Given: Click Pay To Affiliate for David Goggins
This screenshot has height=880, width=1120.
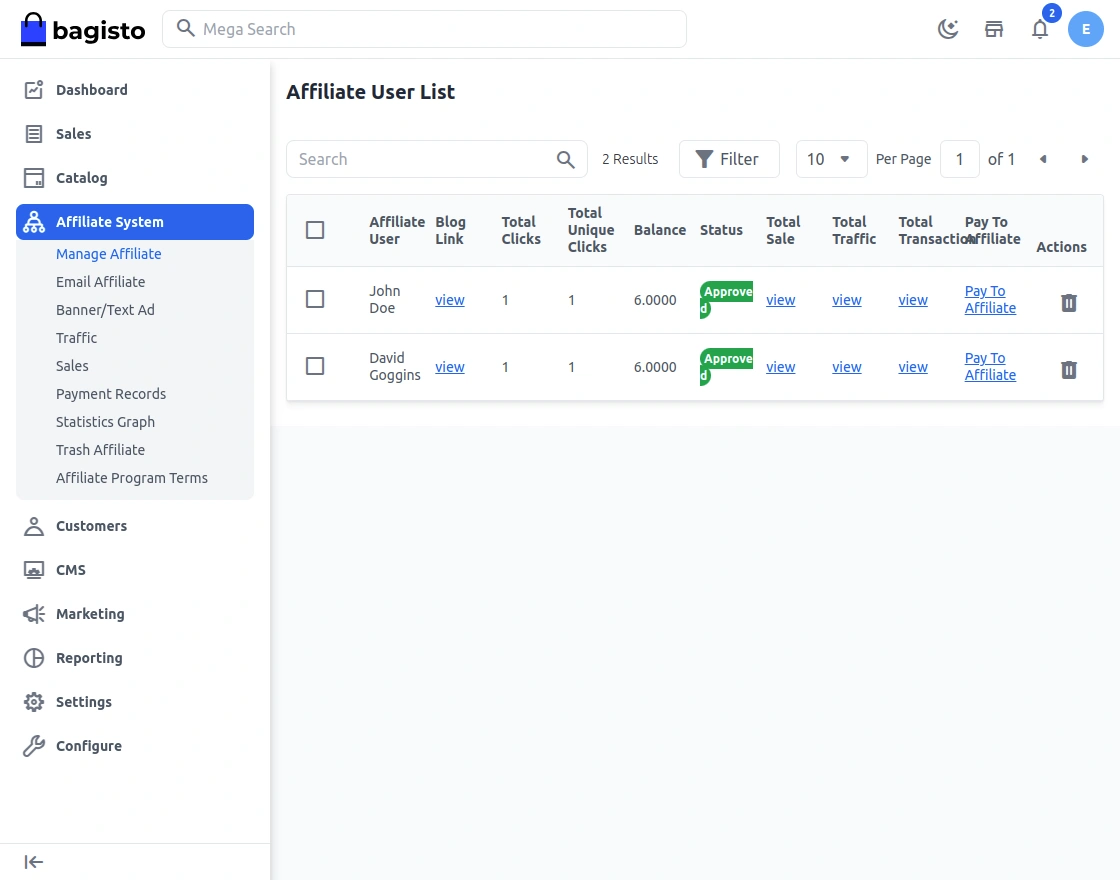Looking at the screenshot, I should pos(989,366).
